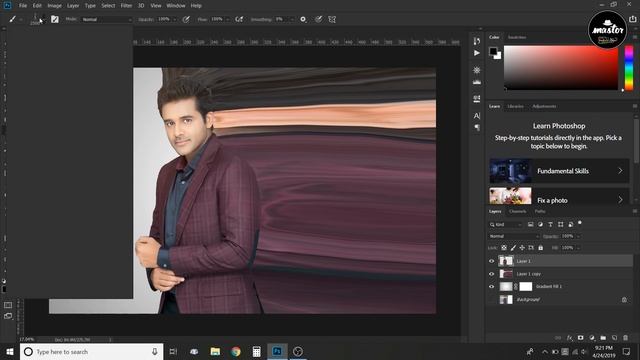Create new fill or adjustment layer icon
640x360 pixels.
pos(592,338)
